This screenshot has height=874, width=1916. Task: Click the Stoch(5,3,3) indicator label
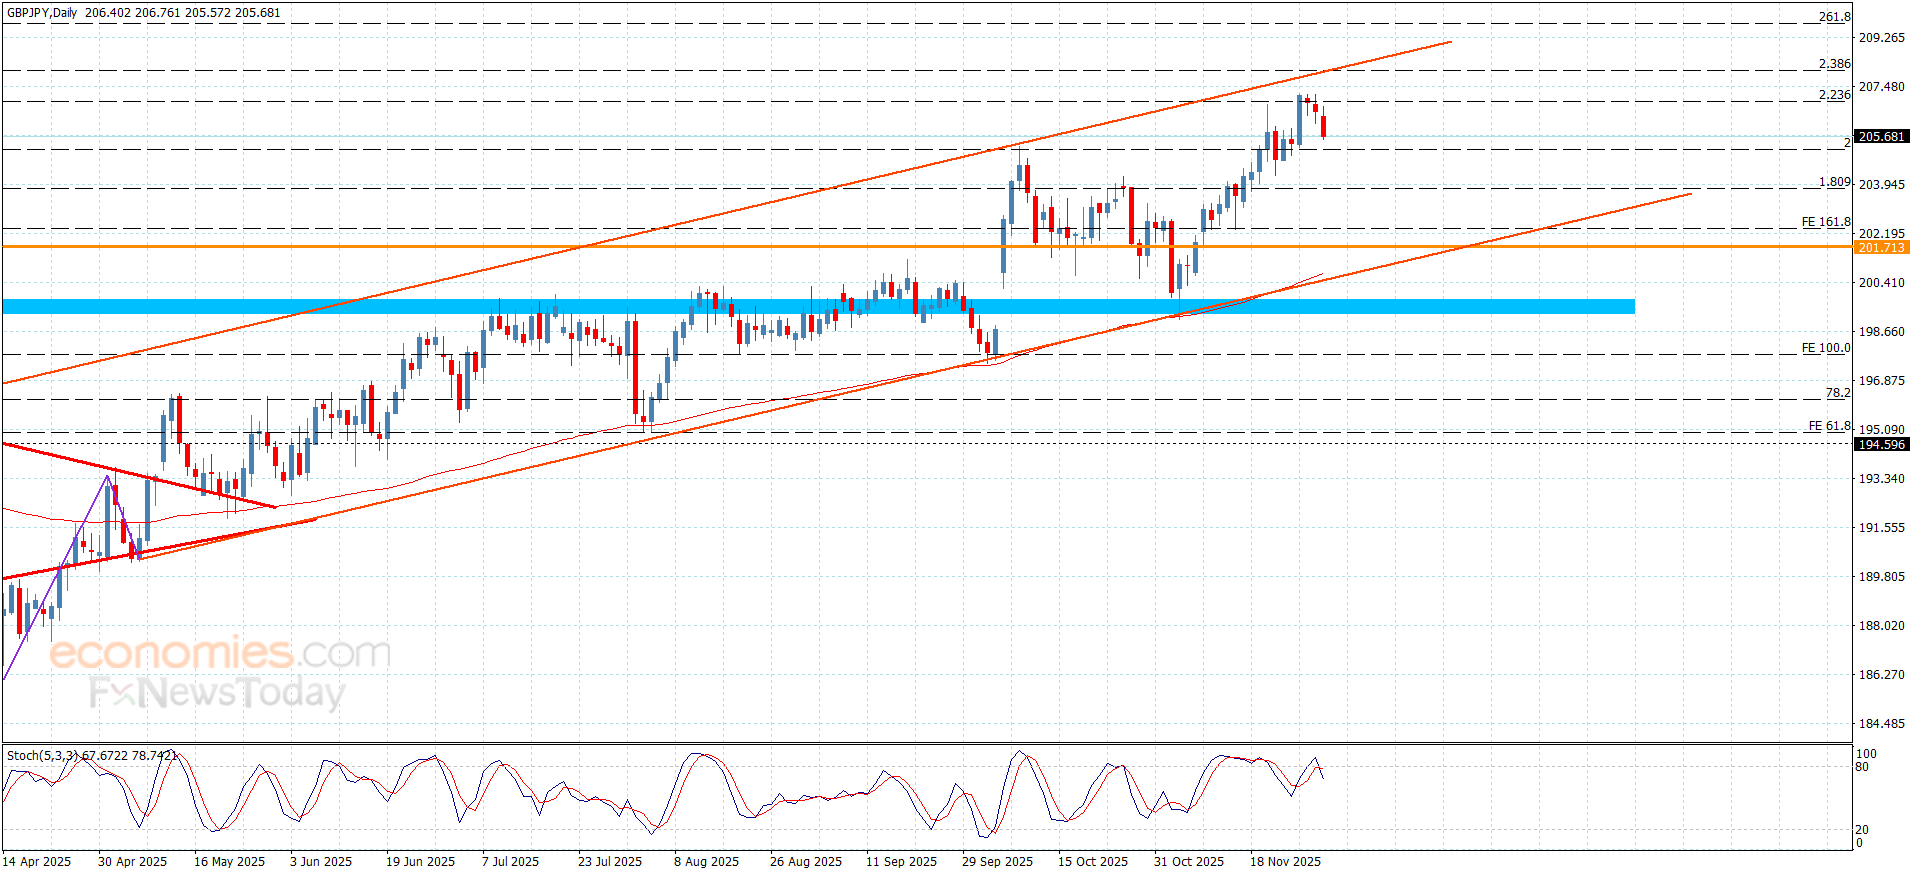42,756
